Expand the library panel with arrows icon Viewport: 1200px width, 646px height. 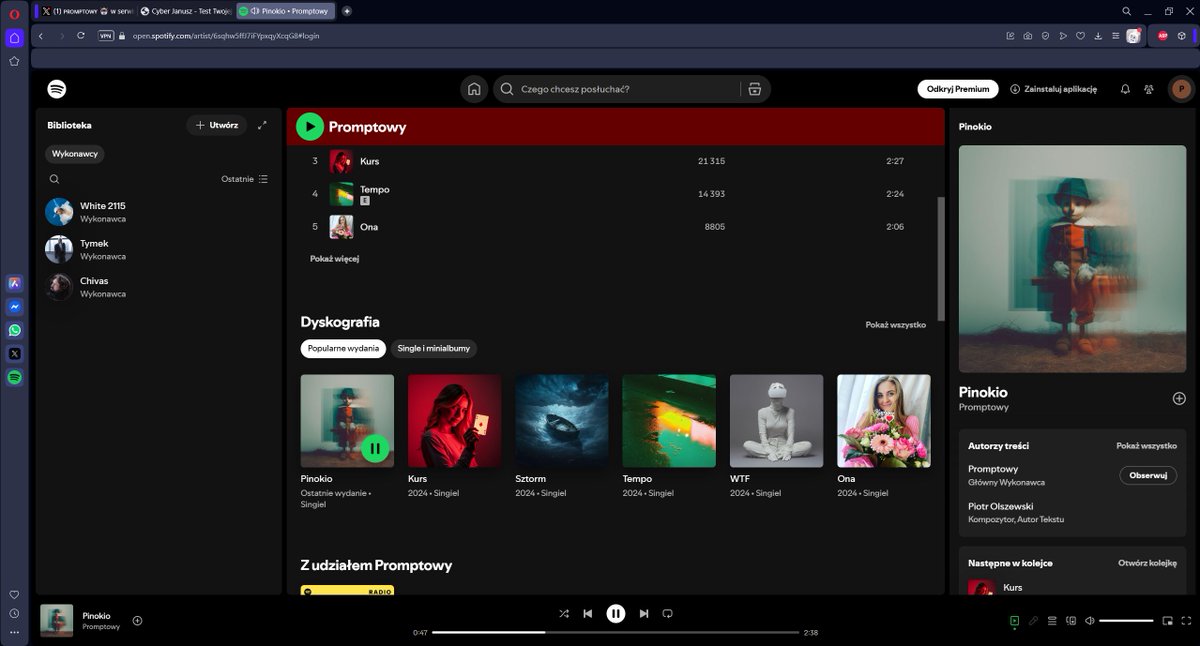(x=262, y=125)
